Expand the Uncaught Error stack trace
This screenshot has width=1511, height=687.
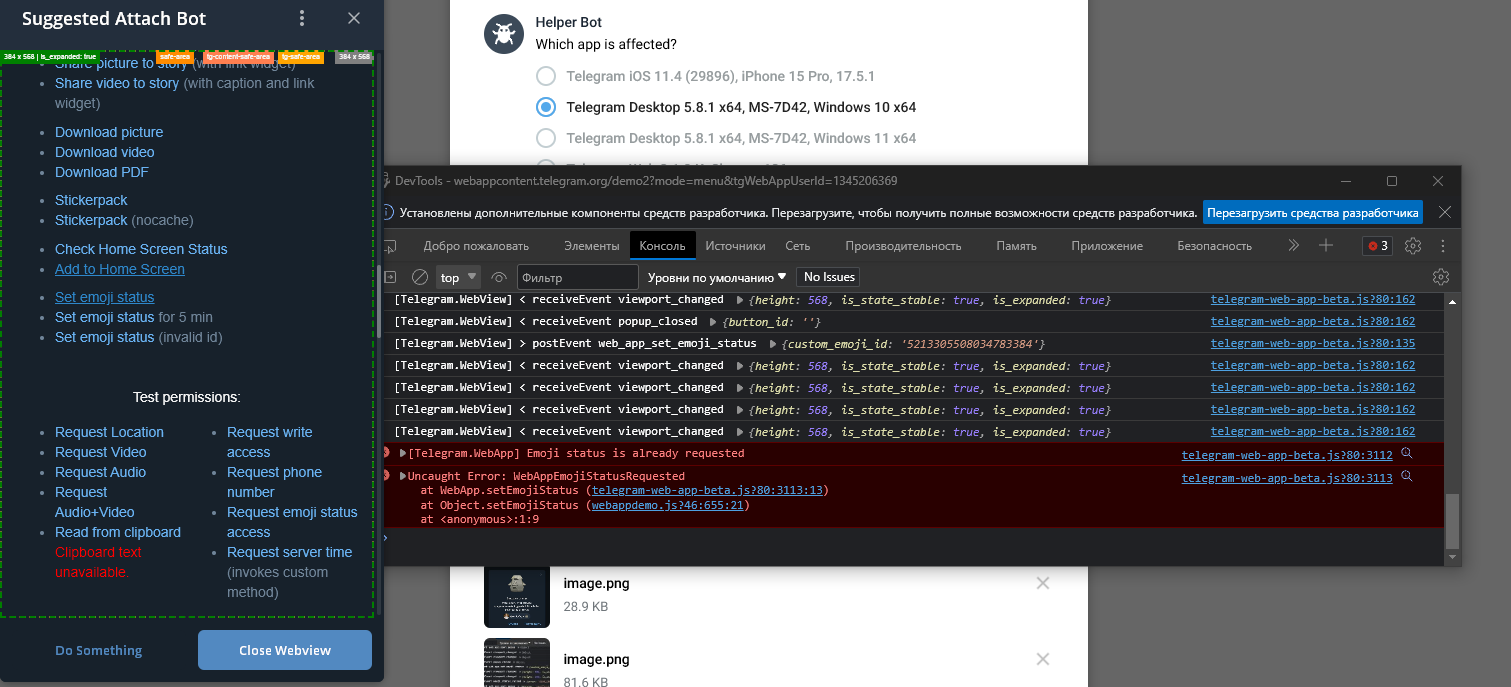coord(403,476)
